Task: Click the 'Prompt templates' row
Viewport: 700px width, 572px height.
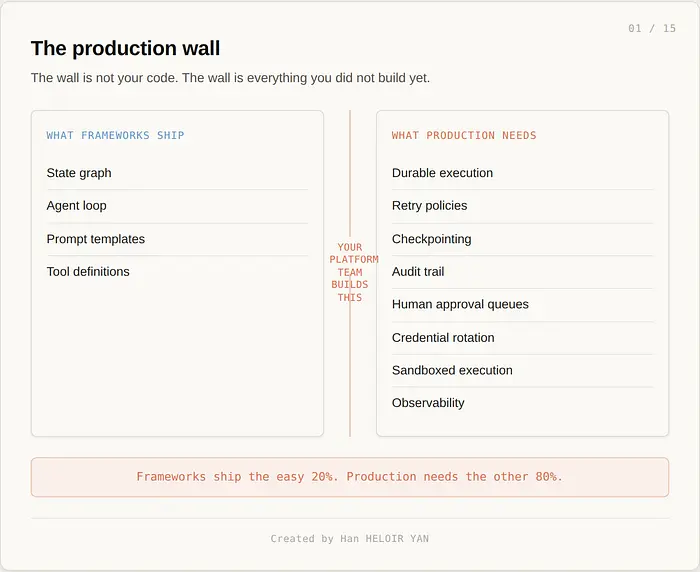Action: [177, 239]
